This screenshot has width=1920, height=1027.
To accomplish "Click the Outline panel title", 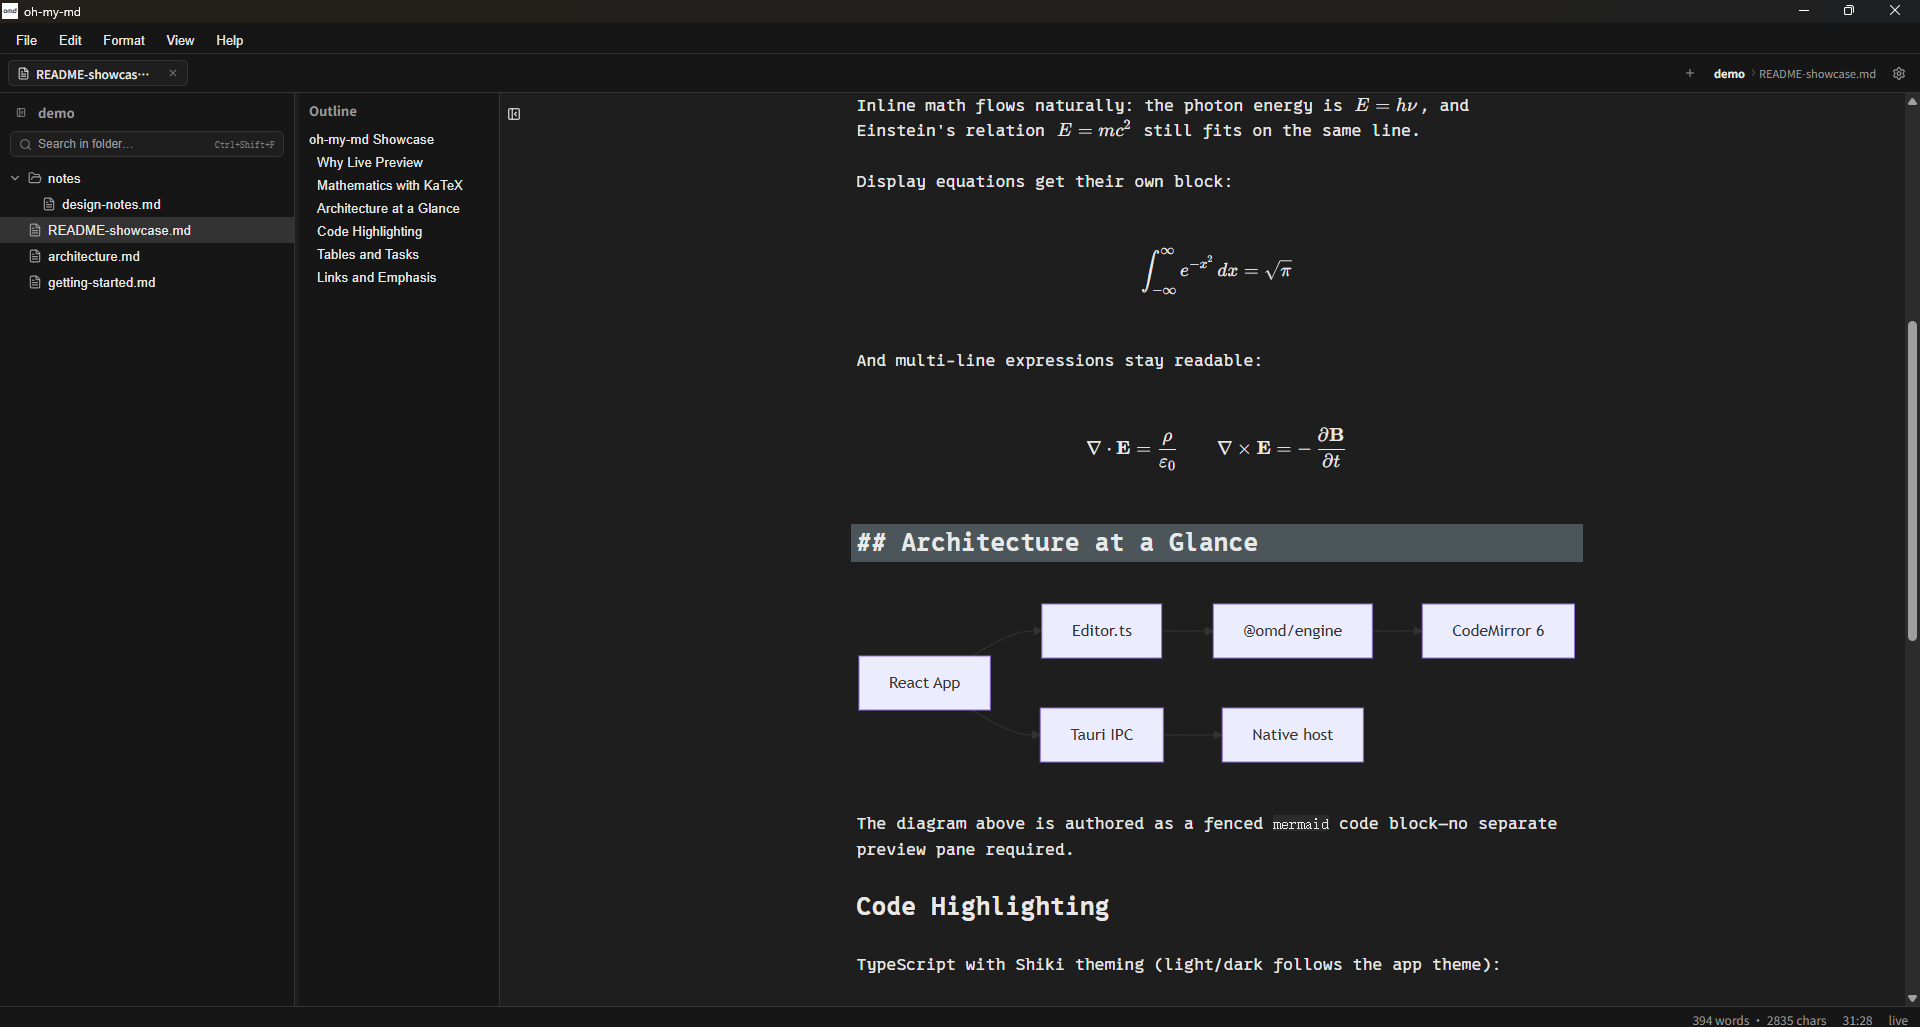I will 333,111.
